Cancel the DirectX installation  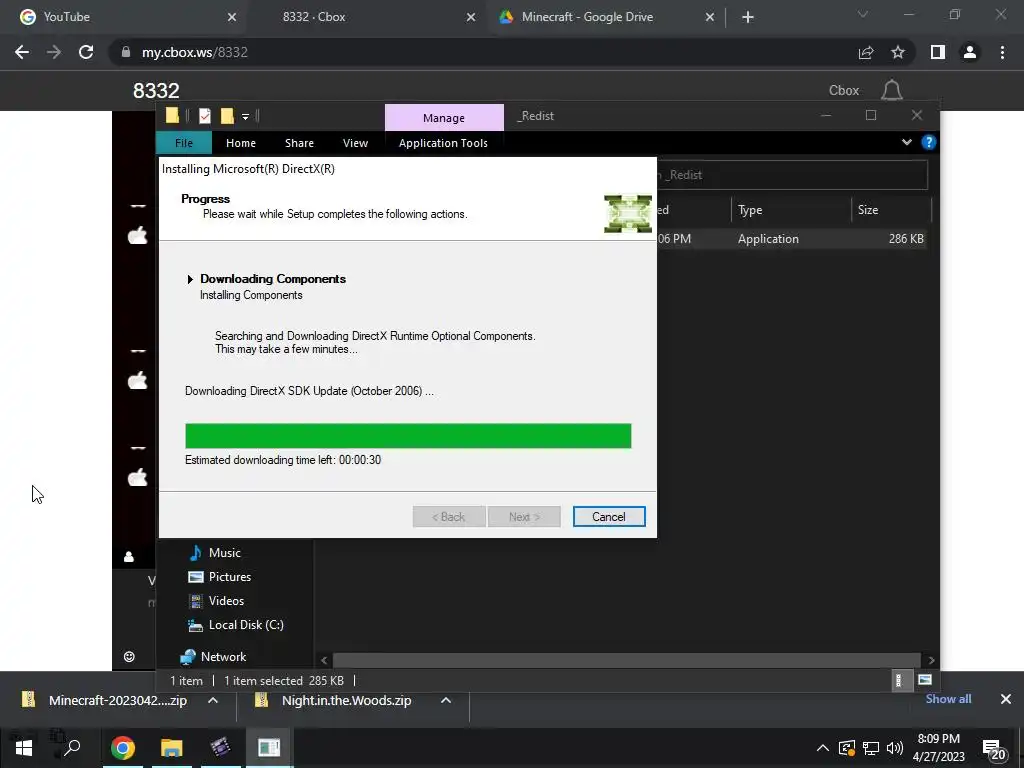pyautogui.click(x=609, y=517)
